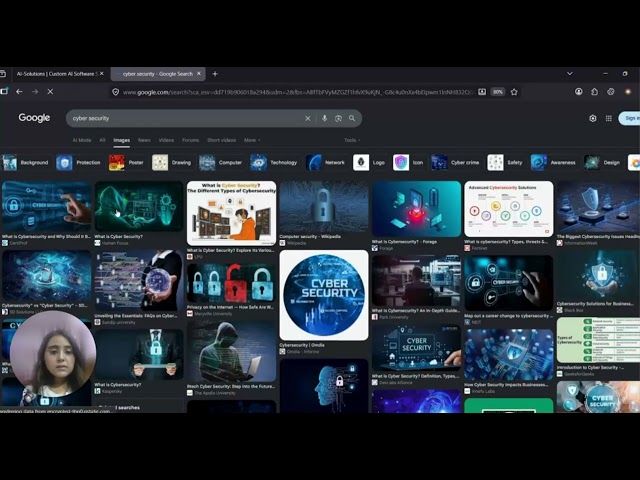Open the extensions icon in toolbar

(595, 92)
